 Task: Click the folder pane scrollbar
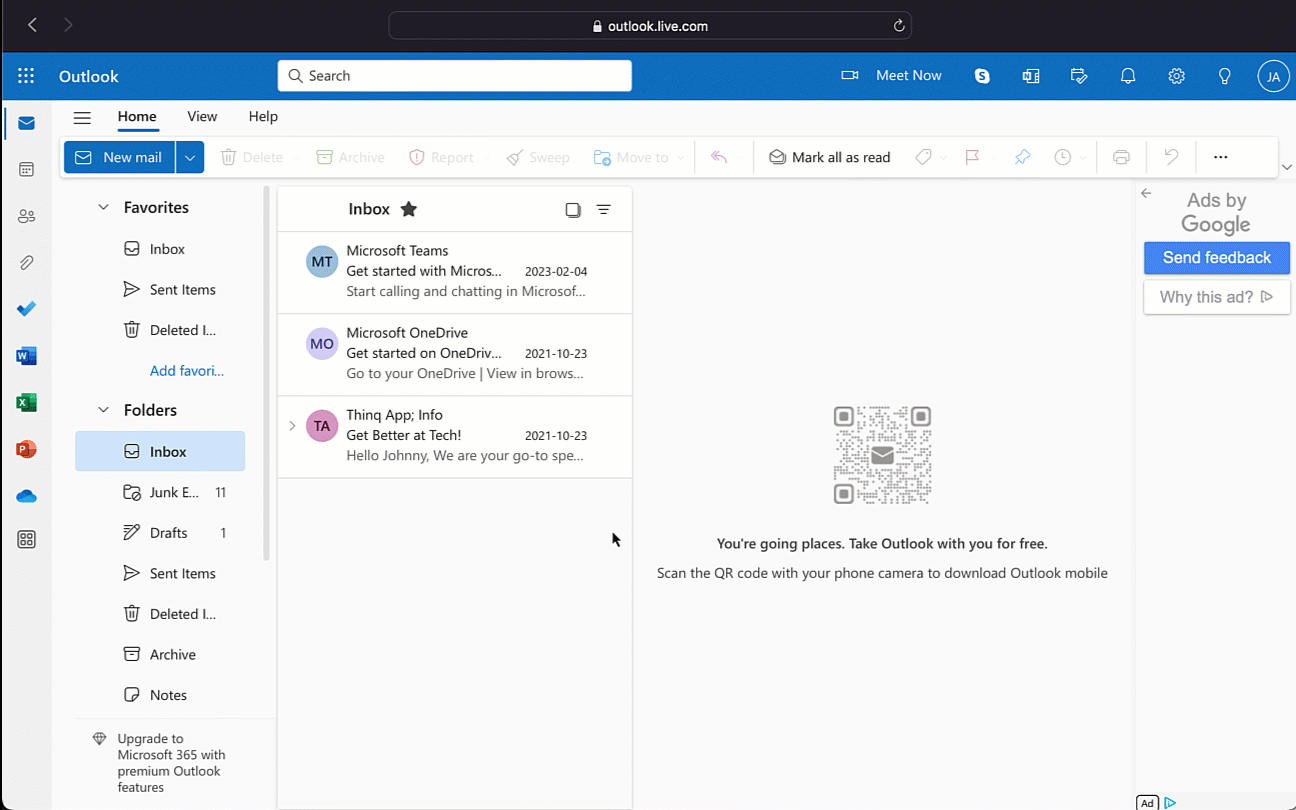tap(267, 373)
